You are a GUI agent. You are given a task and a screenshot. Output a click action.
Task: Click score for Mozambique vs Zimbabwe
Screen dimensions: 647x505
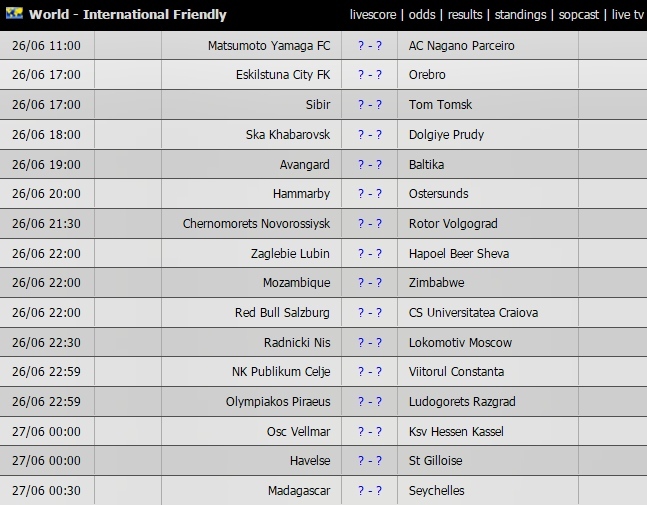pos(370,283)
